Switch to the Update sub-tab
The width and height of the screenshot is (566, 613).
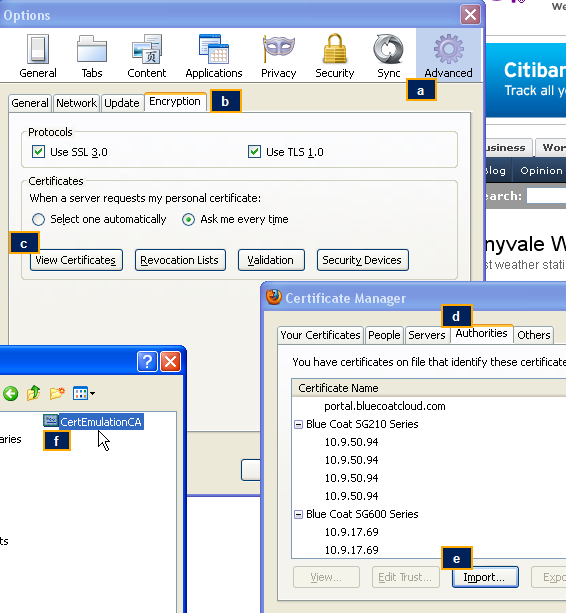click(x=122, y=103)
